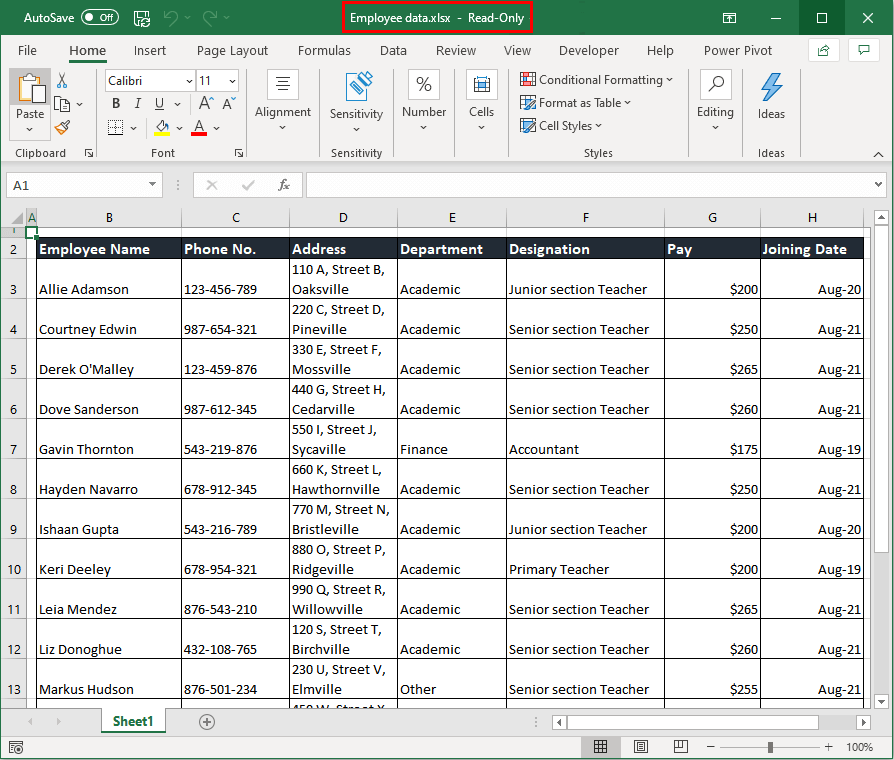Toggle Bold formatting
Image resolution: width=894 pixels, height=760 pixels.
(116, 104)
